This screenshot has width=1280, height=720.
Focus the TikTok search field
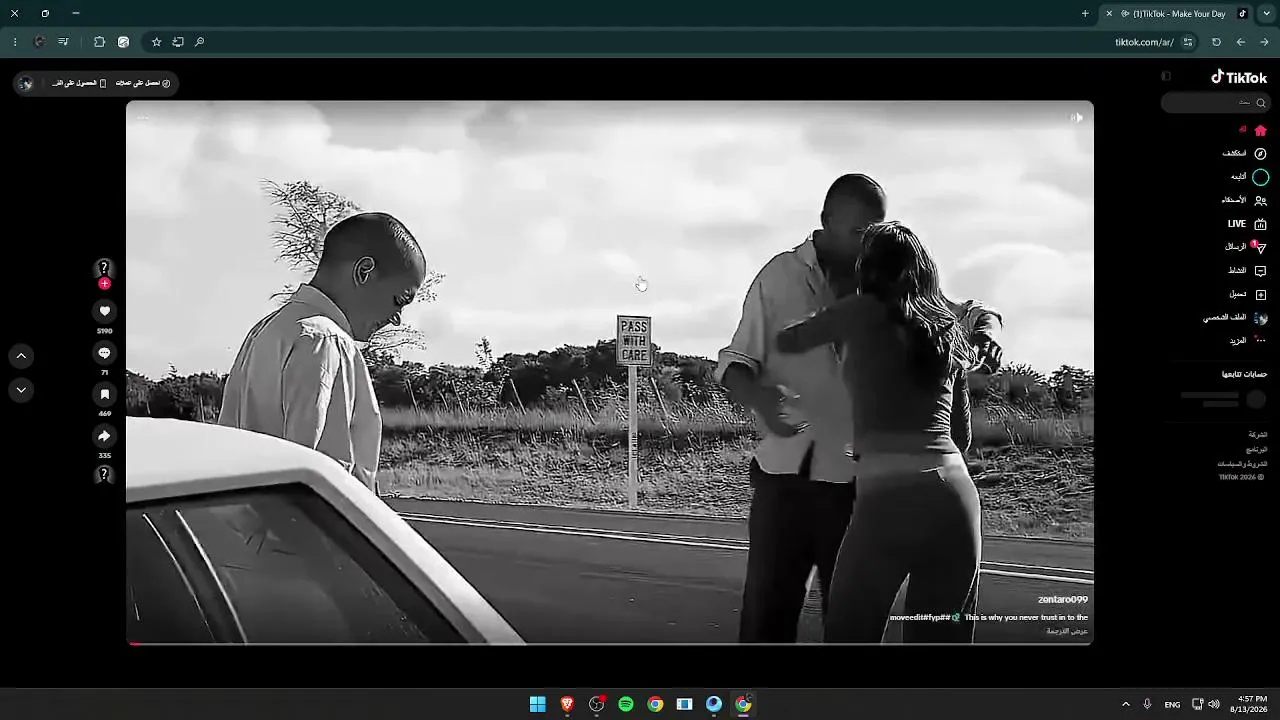pos(1215,103)
